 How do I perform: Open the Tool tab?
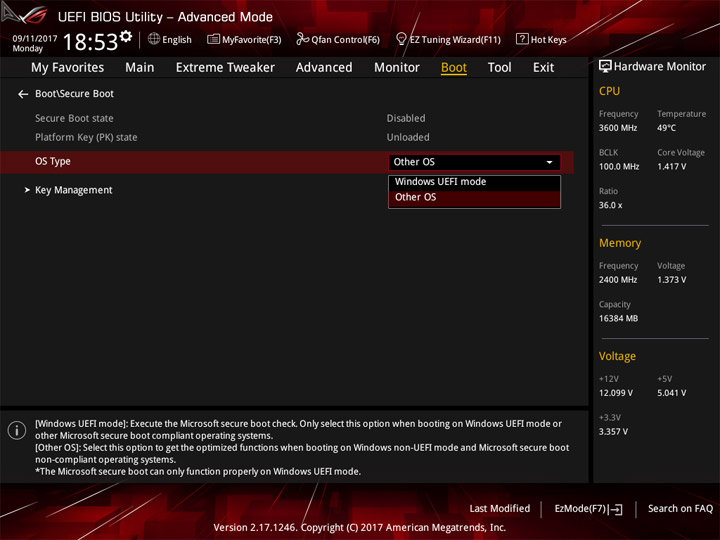(x=499, y=68)
